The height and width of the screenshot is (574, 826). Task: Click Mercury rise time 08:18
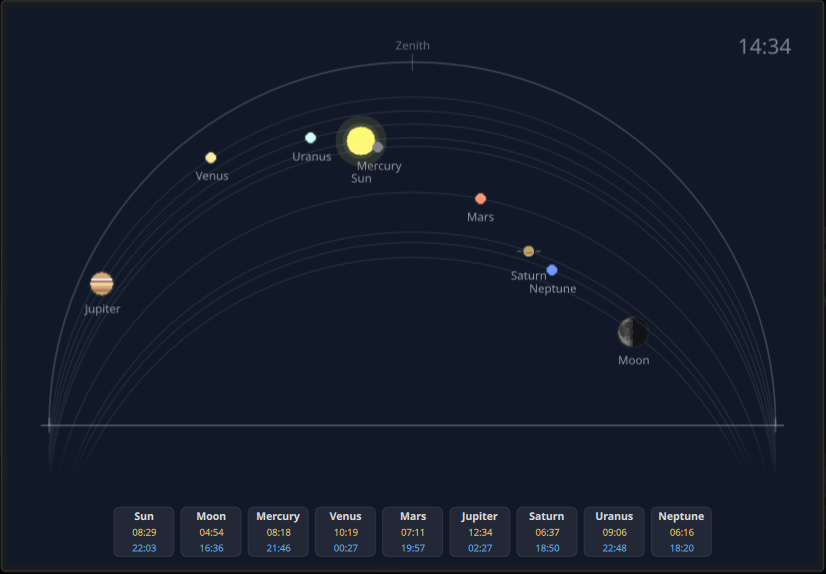pos(278,532)
